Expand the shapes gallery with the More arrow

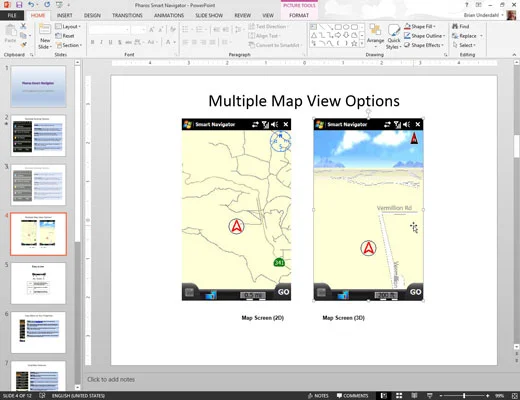pos(362,43)
